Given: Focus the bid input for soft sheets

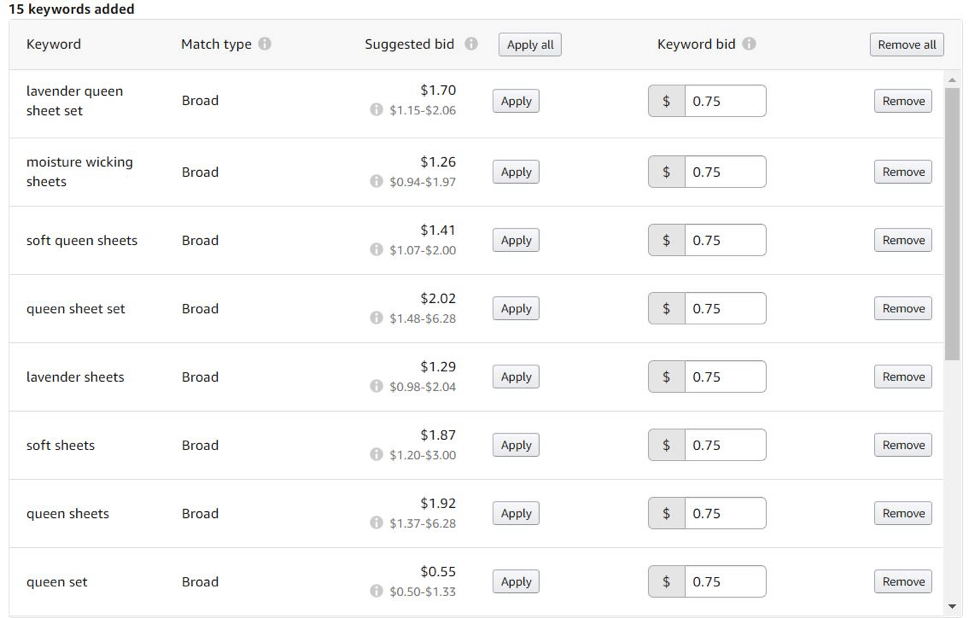Looking at the screenshot, I should (726, 445).
